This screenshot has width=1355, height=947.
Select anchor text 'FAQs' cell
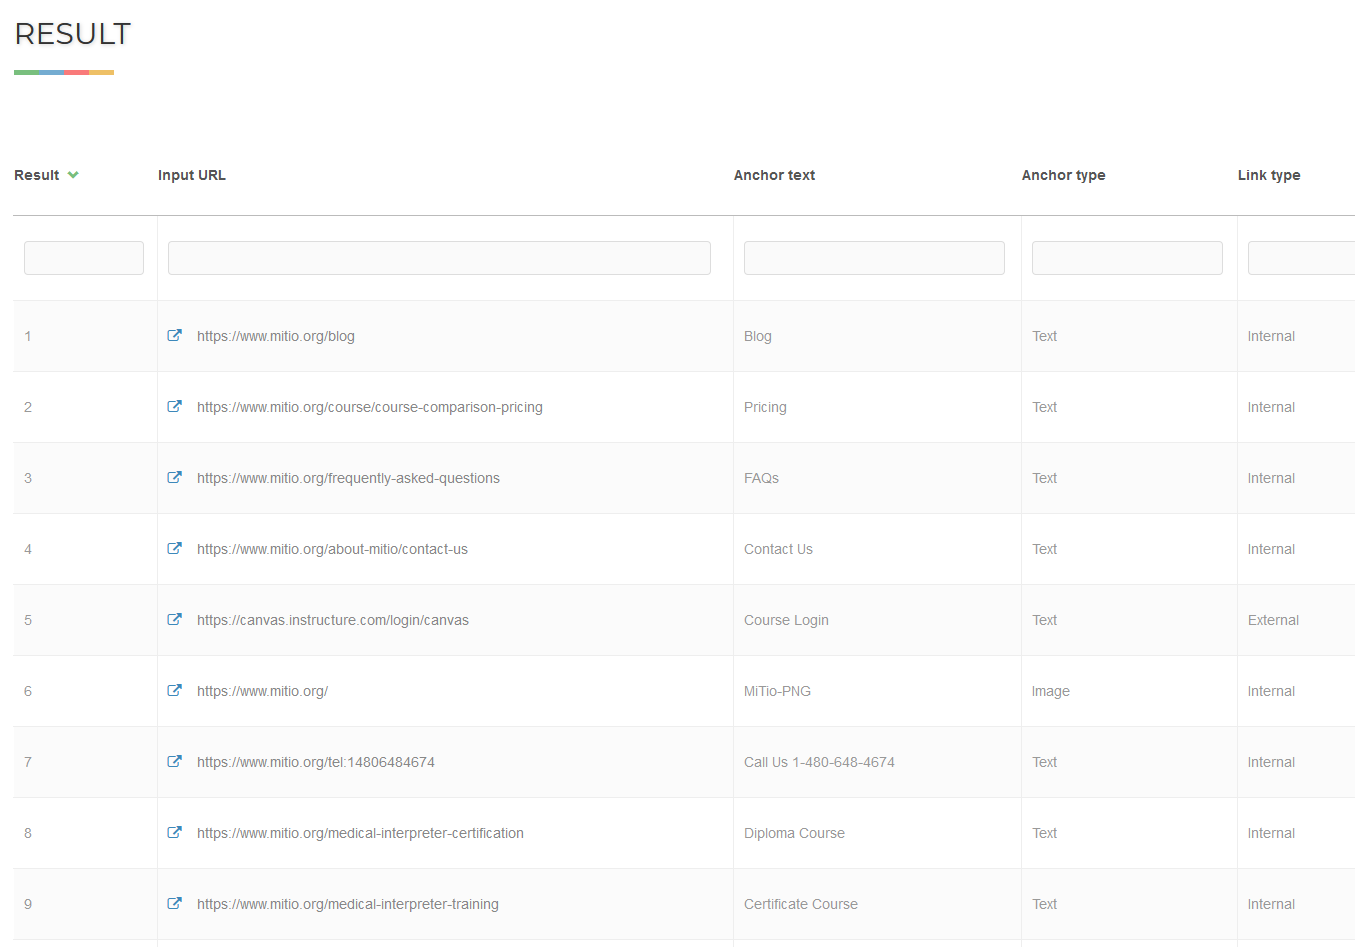[761, 478]
